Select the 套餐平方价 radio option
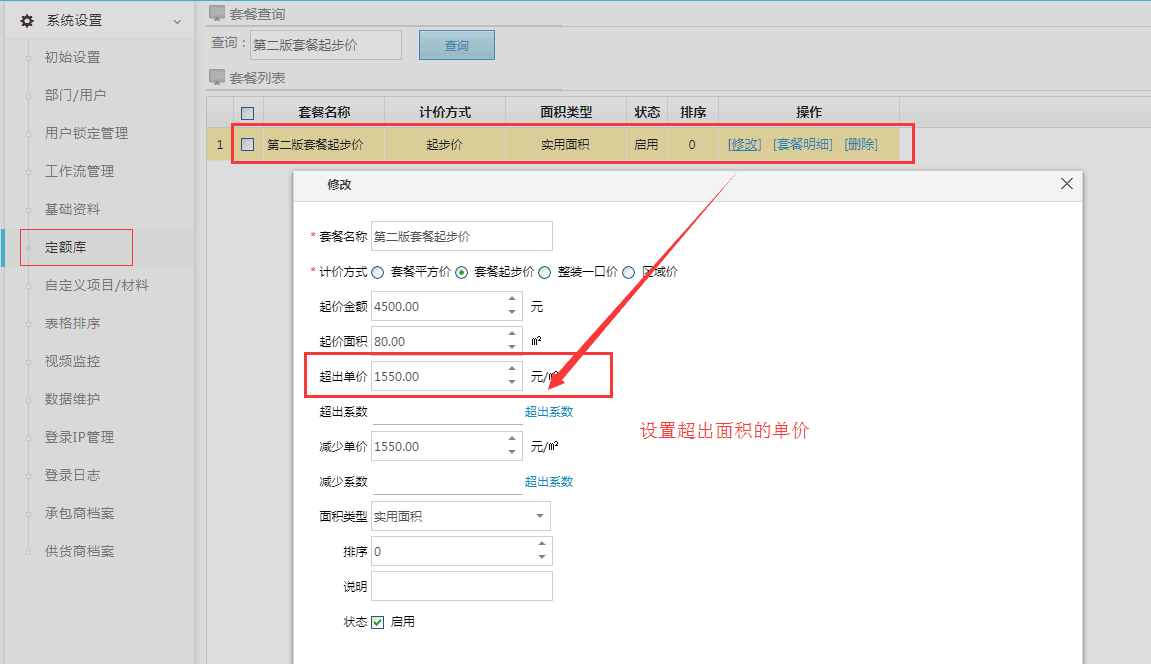1151x664 pixels. pyautogui.click(x=377, y=272)
